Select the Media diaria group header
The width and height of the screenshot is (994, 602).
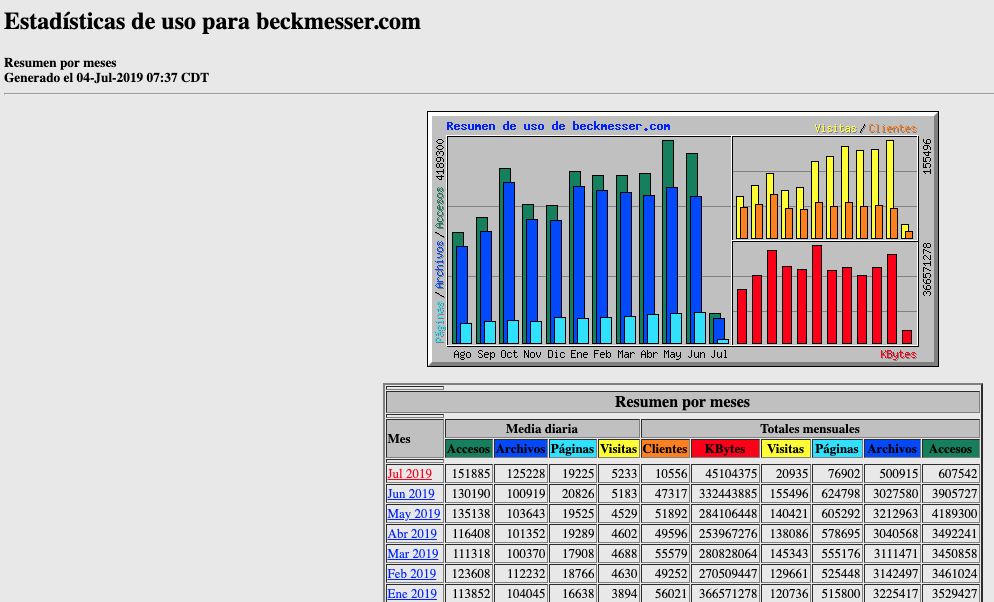[x=541, y=428]
